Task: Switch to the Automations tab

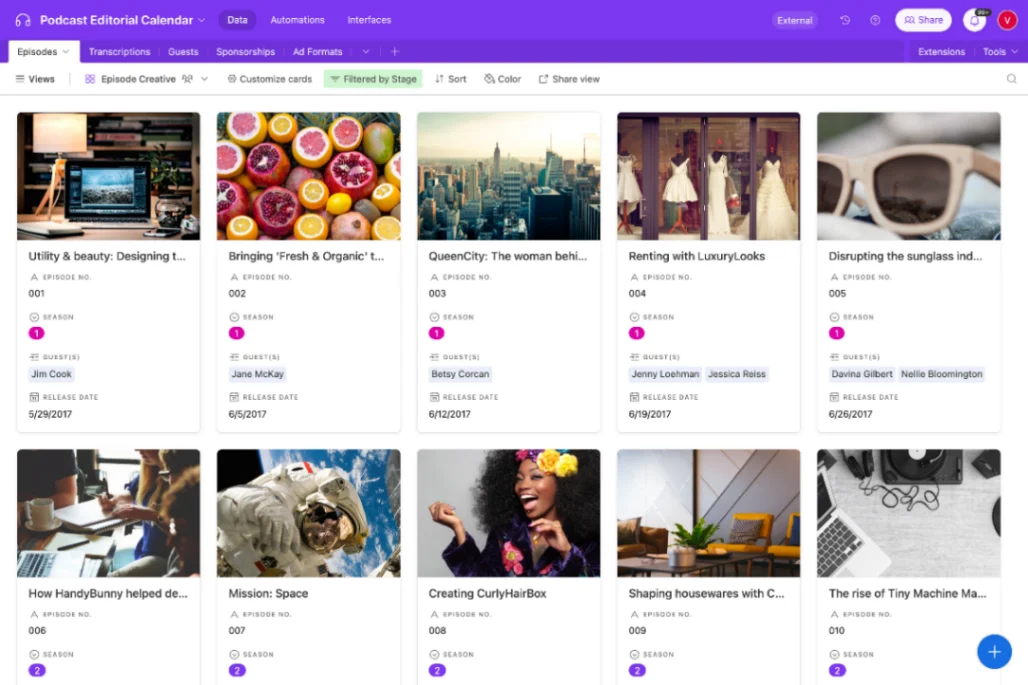Action: click(x=296, y=19)
